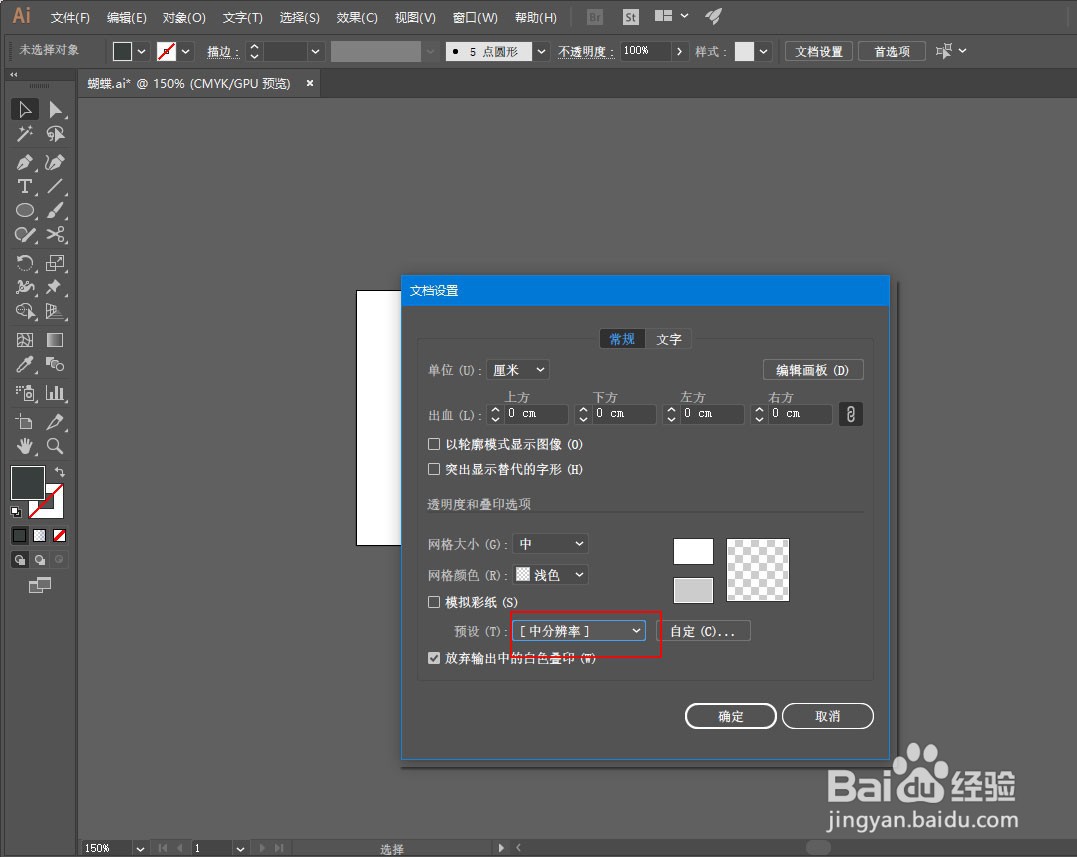Open the 预设 中分辨率 dropdown
This screenshot has height=857, width=1077.
(x=579, y=631)
